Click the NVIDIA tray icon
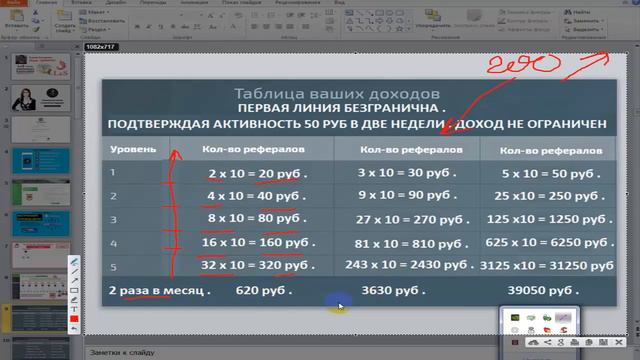The height and width of the screenshot is (360, 640). pos(515,317)
